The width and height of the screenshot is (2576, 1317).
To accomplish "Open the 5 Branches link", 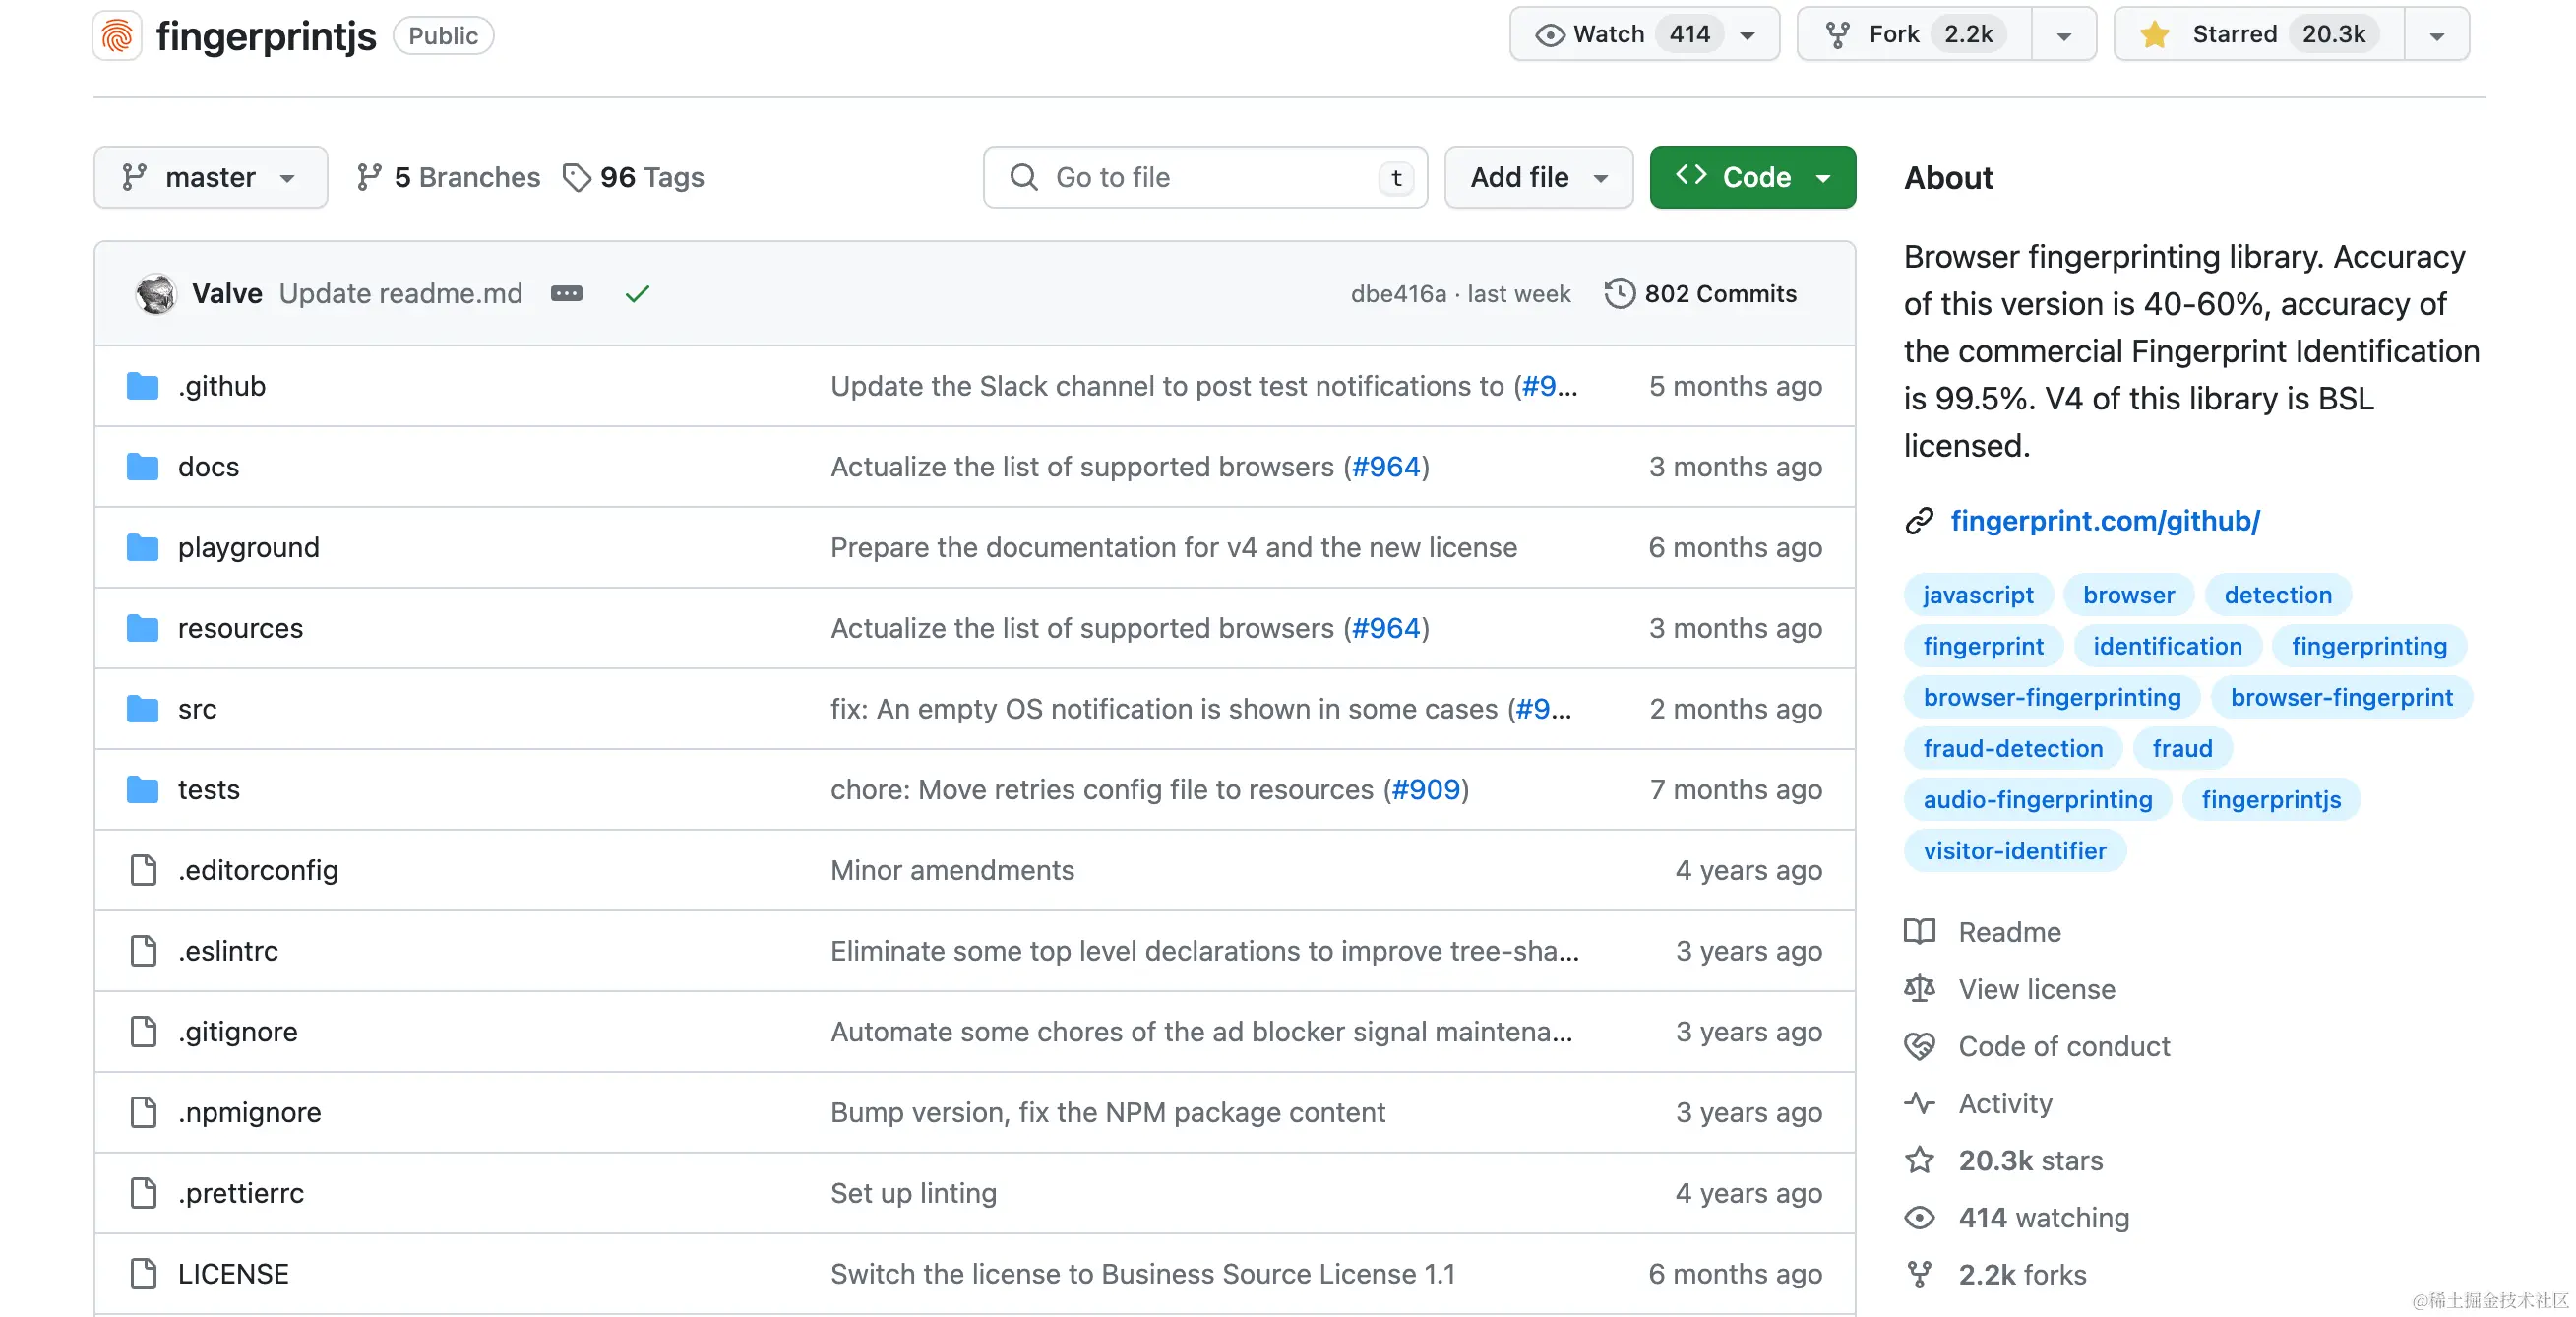I will pyautogui.click(x=448, y=178).
